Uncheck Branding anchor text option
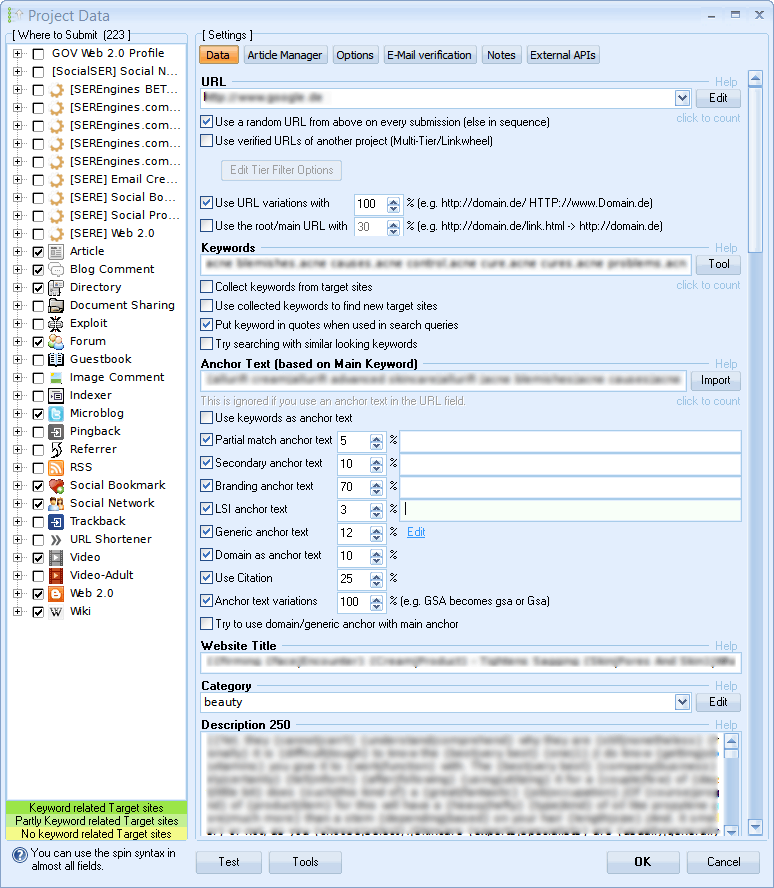The height and width of the screenshot is (888, 774). coord(207,486)
